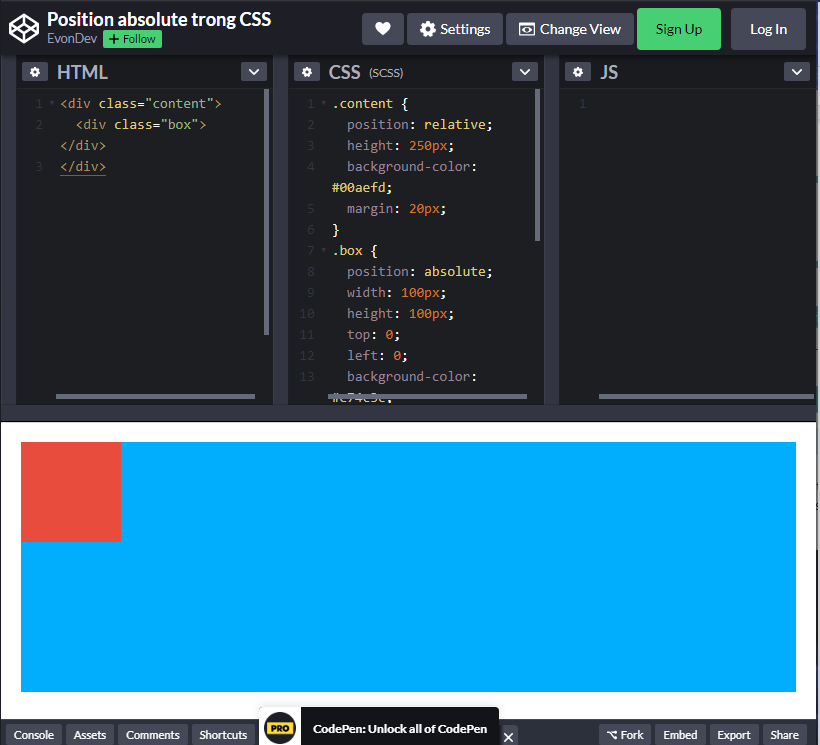The image size is (820, 745).
Task: Open the Console panel
Action: [33, 735]
